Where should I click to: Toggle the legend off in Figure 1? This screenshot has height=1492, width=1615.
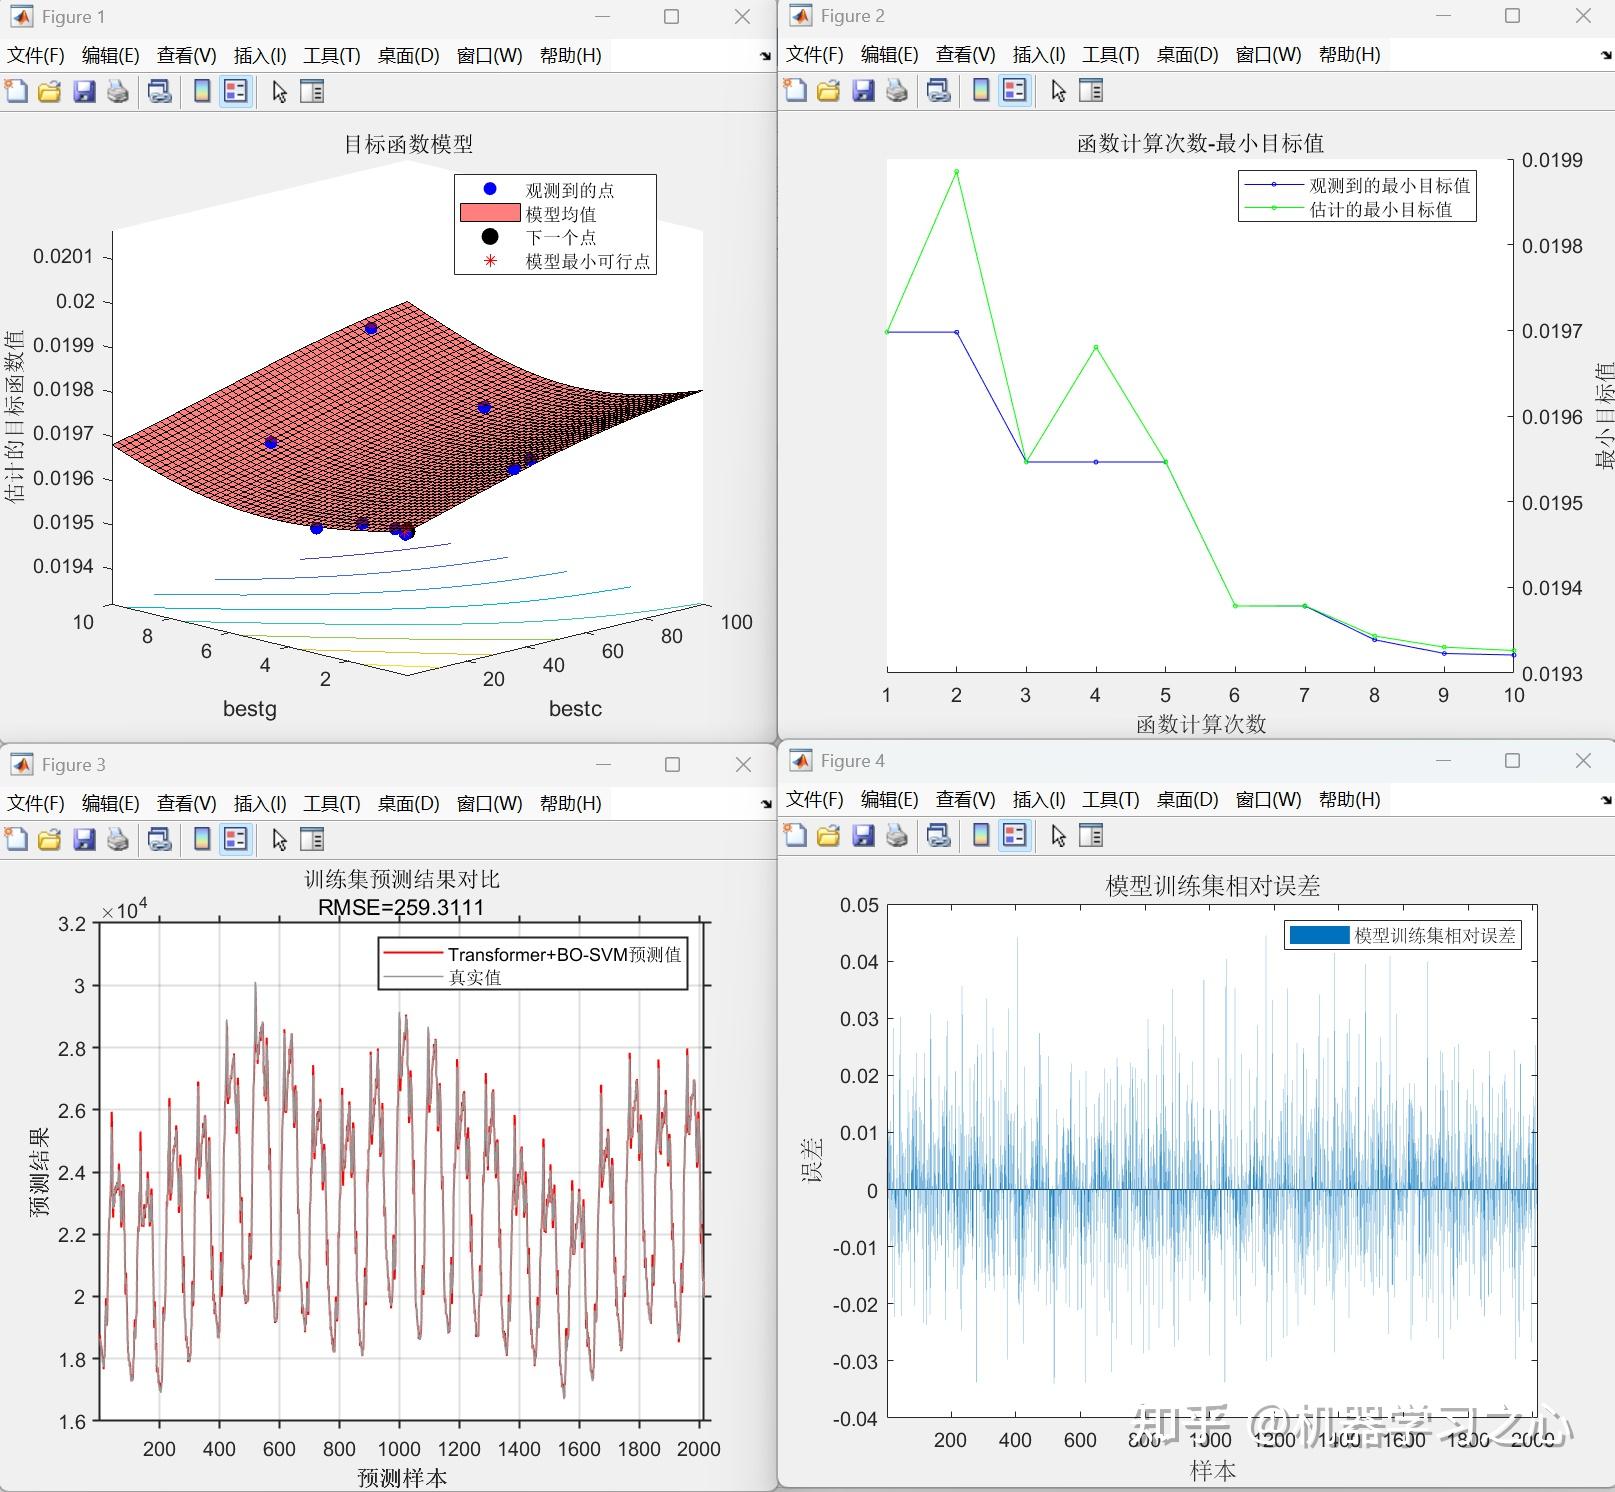[234, 91]
